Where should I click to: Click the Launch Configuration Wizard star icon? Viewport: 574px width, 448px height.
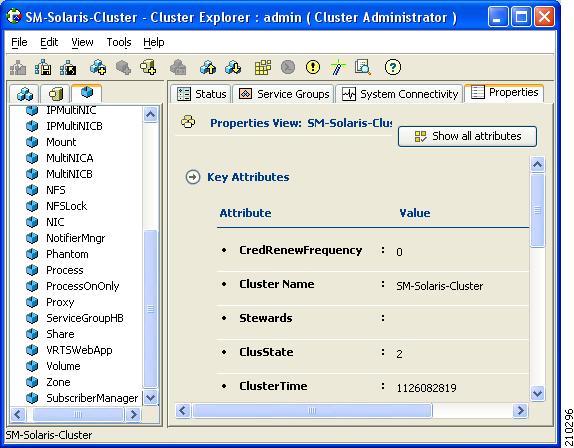click(338, 67)
